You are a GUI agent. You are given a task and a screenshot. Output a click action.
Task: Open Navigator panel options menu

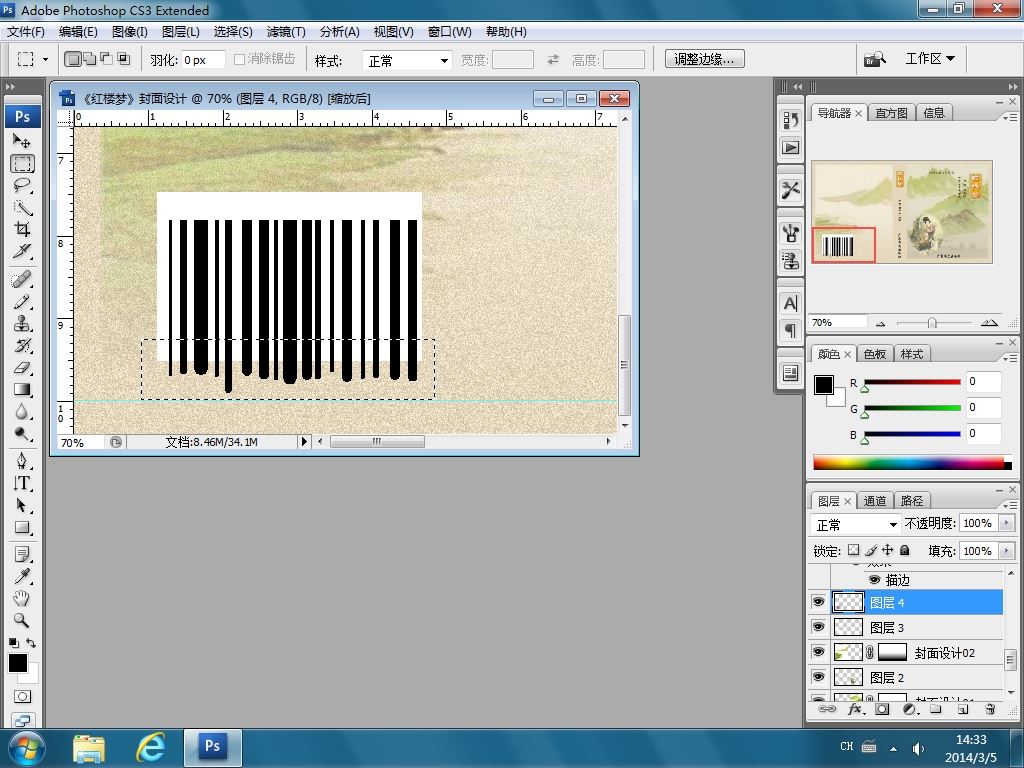1010,117
